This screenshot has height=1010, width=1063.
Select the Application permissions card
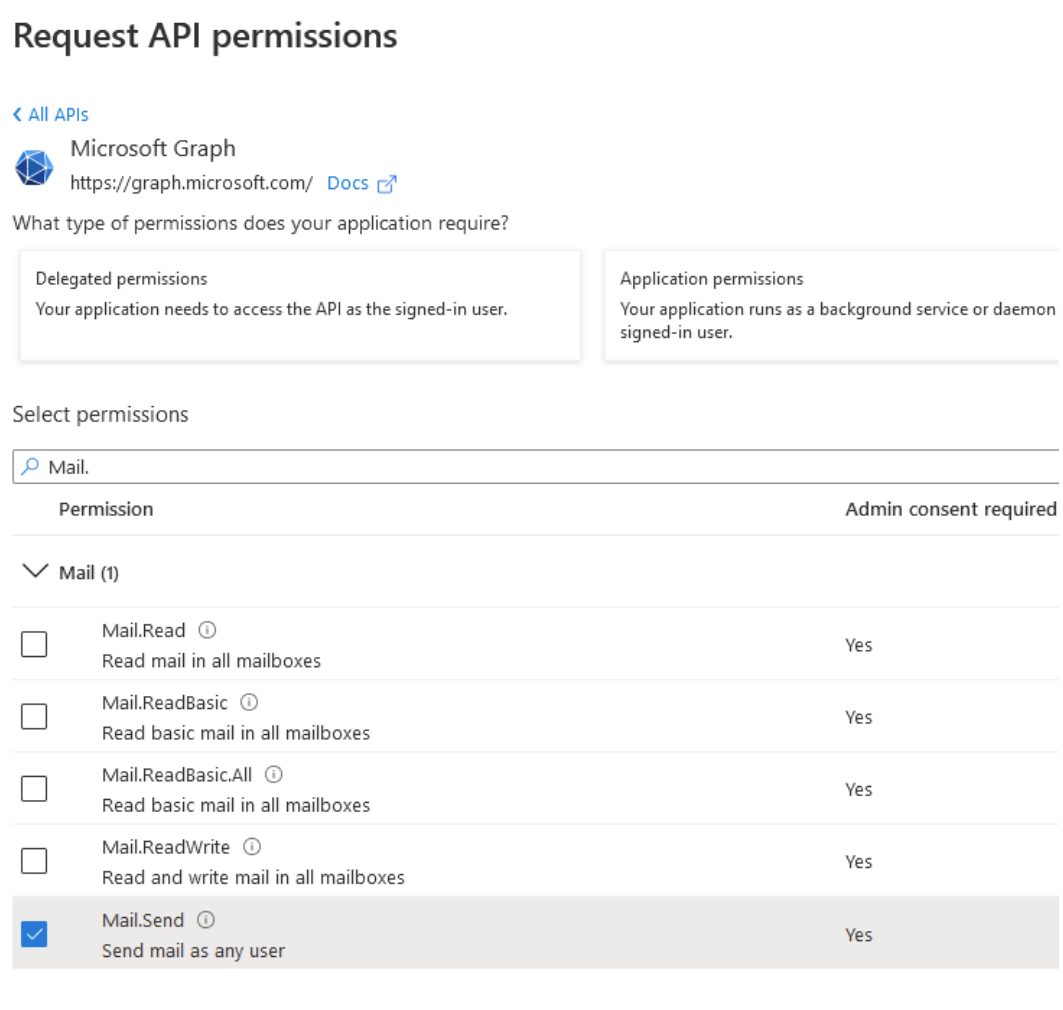point(833,305)
